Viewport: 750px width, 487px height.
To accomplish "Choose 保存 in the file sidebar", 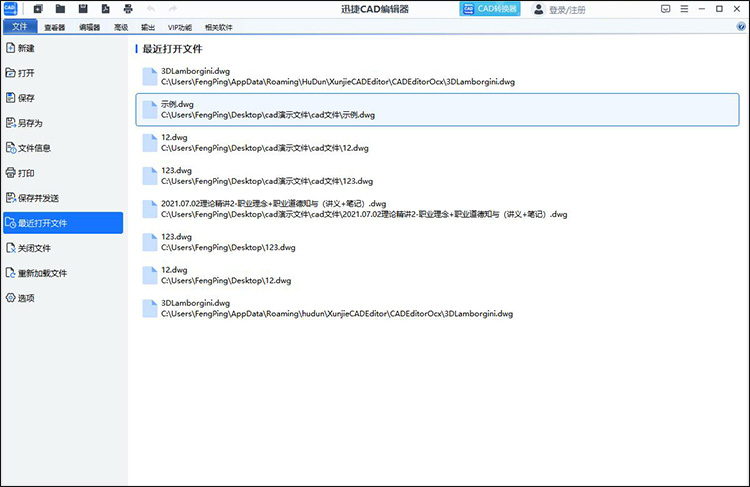I will pos(63,98).
